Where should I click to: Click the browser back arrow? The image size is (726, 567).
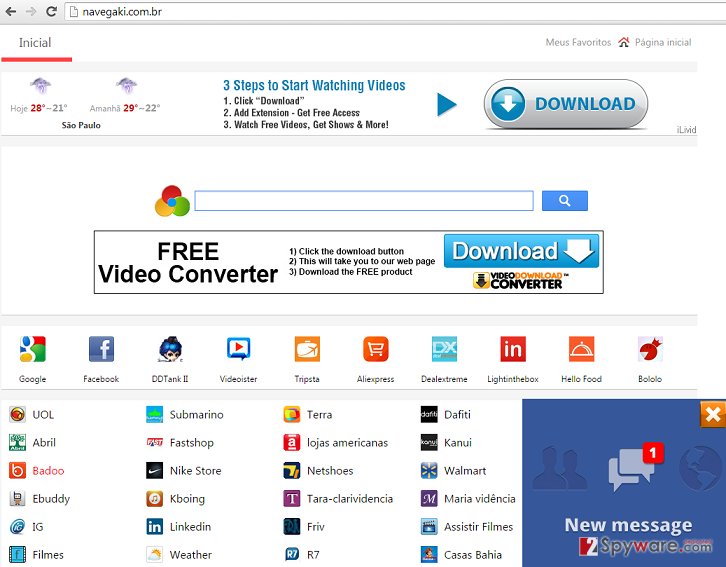coord(10,12)
